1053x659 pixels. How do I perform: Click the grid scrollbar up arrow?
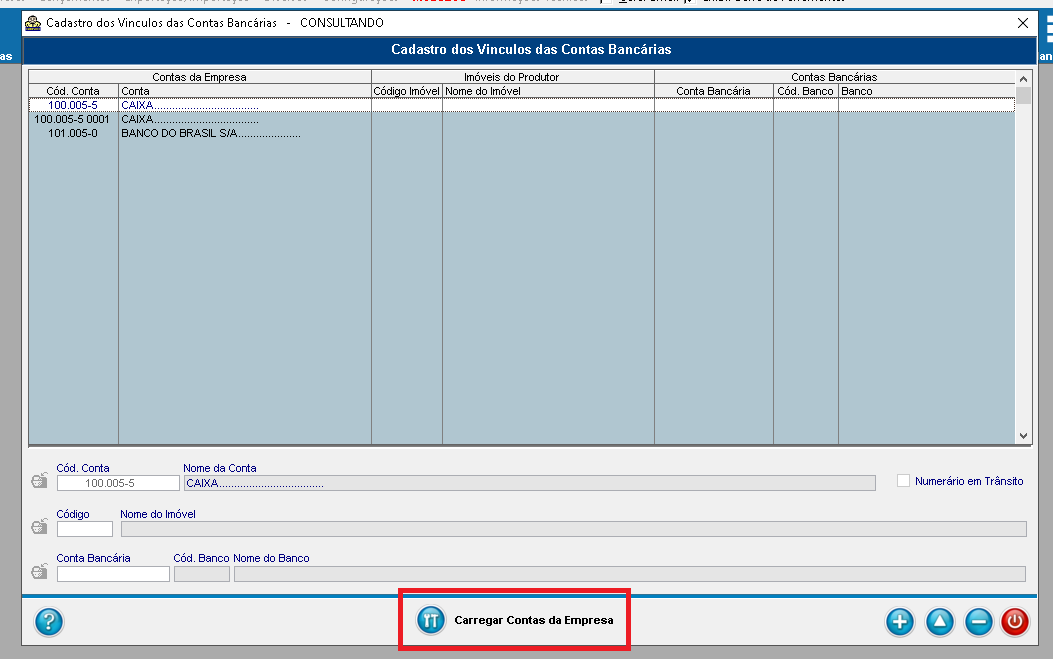(x=1023, y=79)
